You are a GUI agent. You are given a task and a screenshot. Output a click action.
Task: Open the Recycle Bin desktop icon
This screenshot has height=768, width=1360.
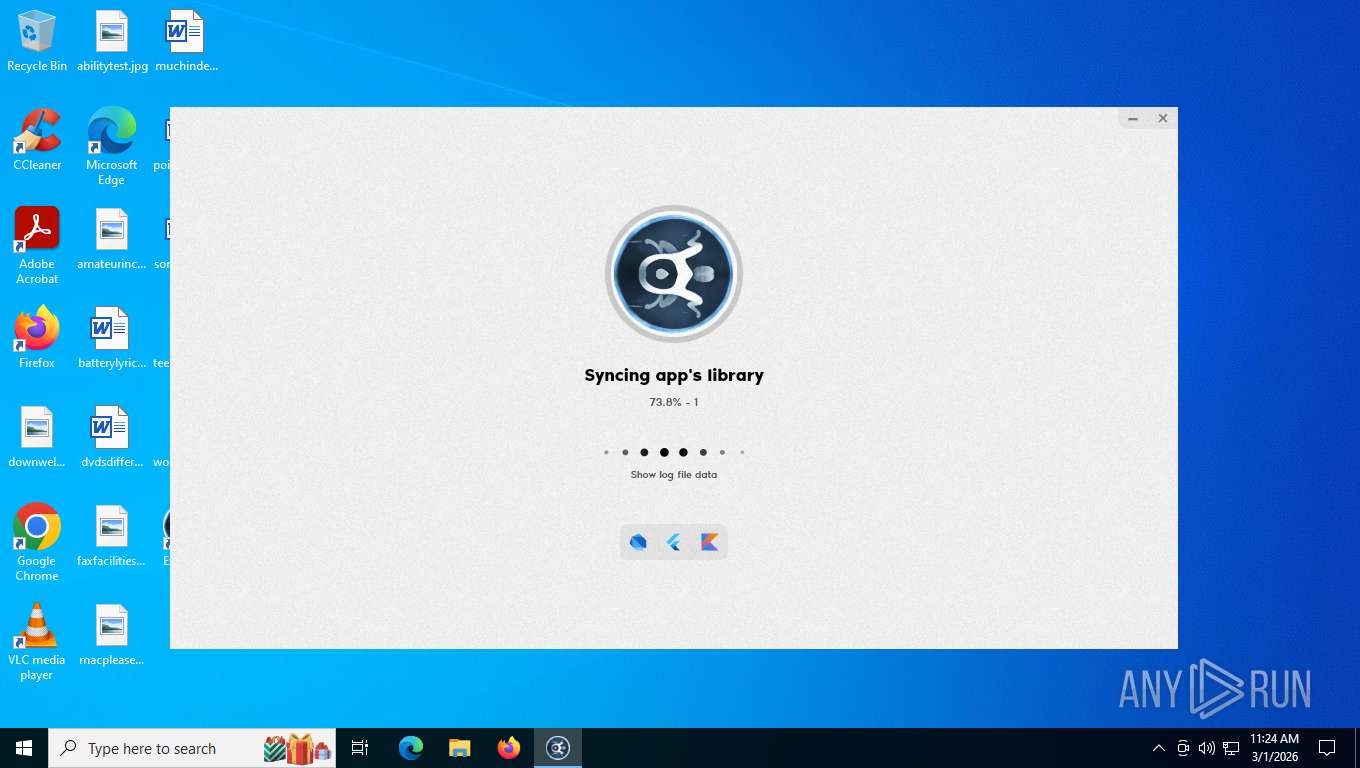[x=37, y=41]
